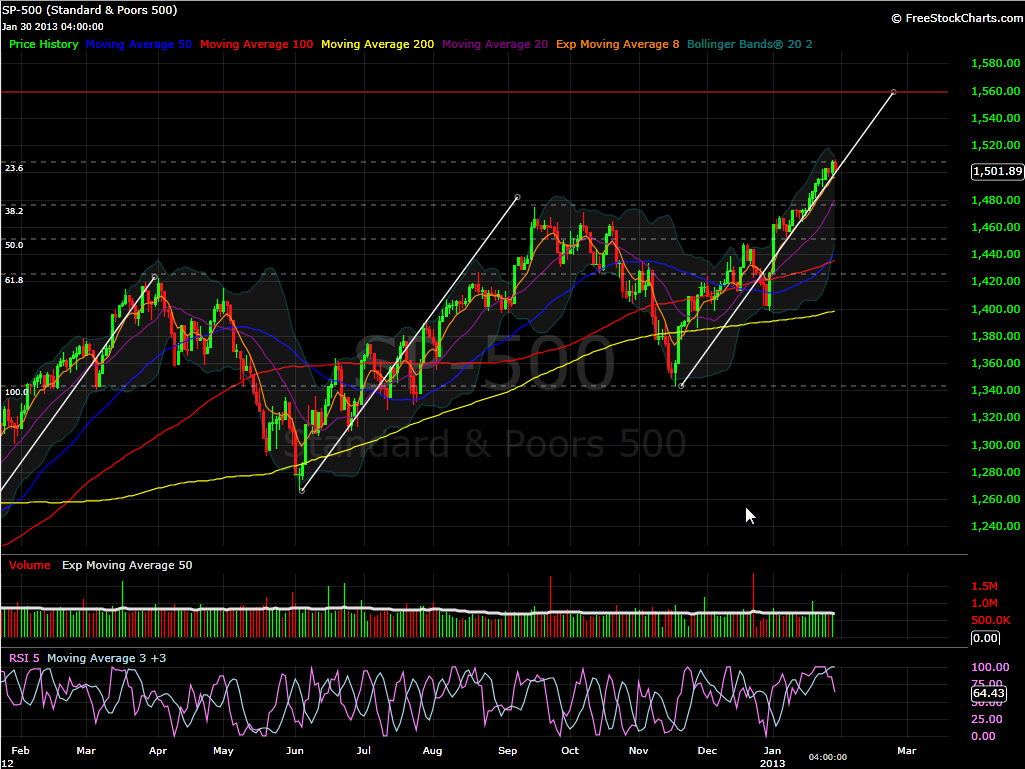This screenshot has width=1025, height=769.
Task: Click the RSI 5 indicator label
Action: [24, 658]
